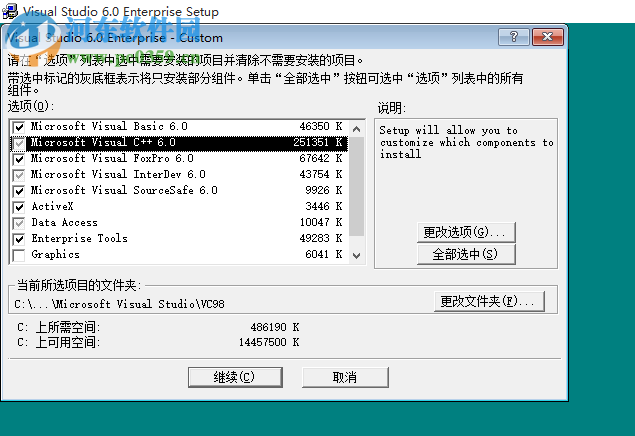
Task: Click the 更改文件夹(F)... button
Action: [x=489, y=301]
